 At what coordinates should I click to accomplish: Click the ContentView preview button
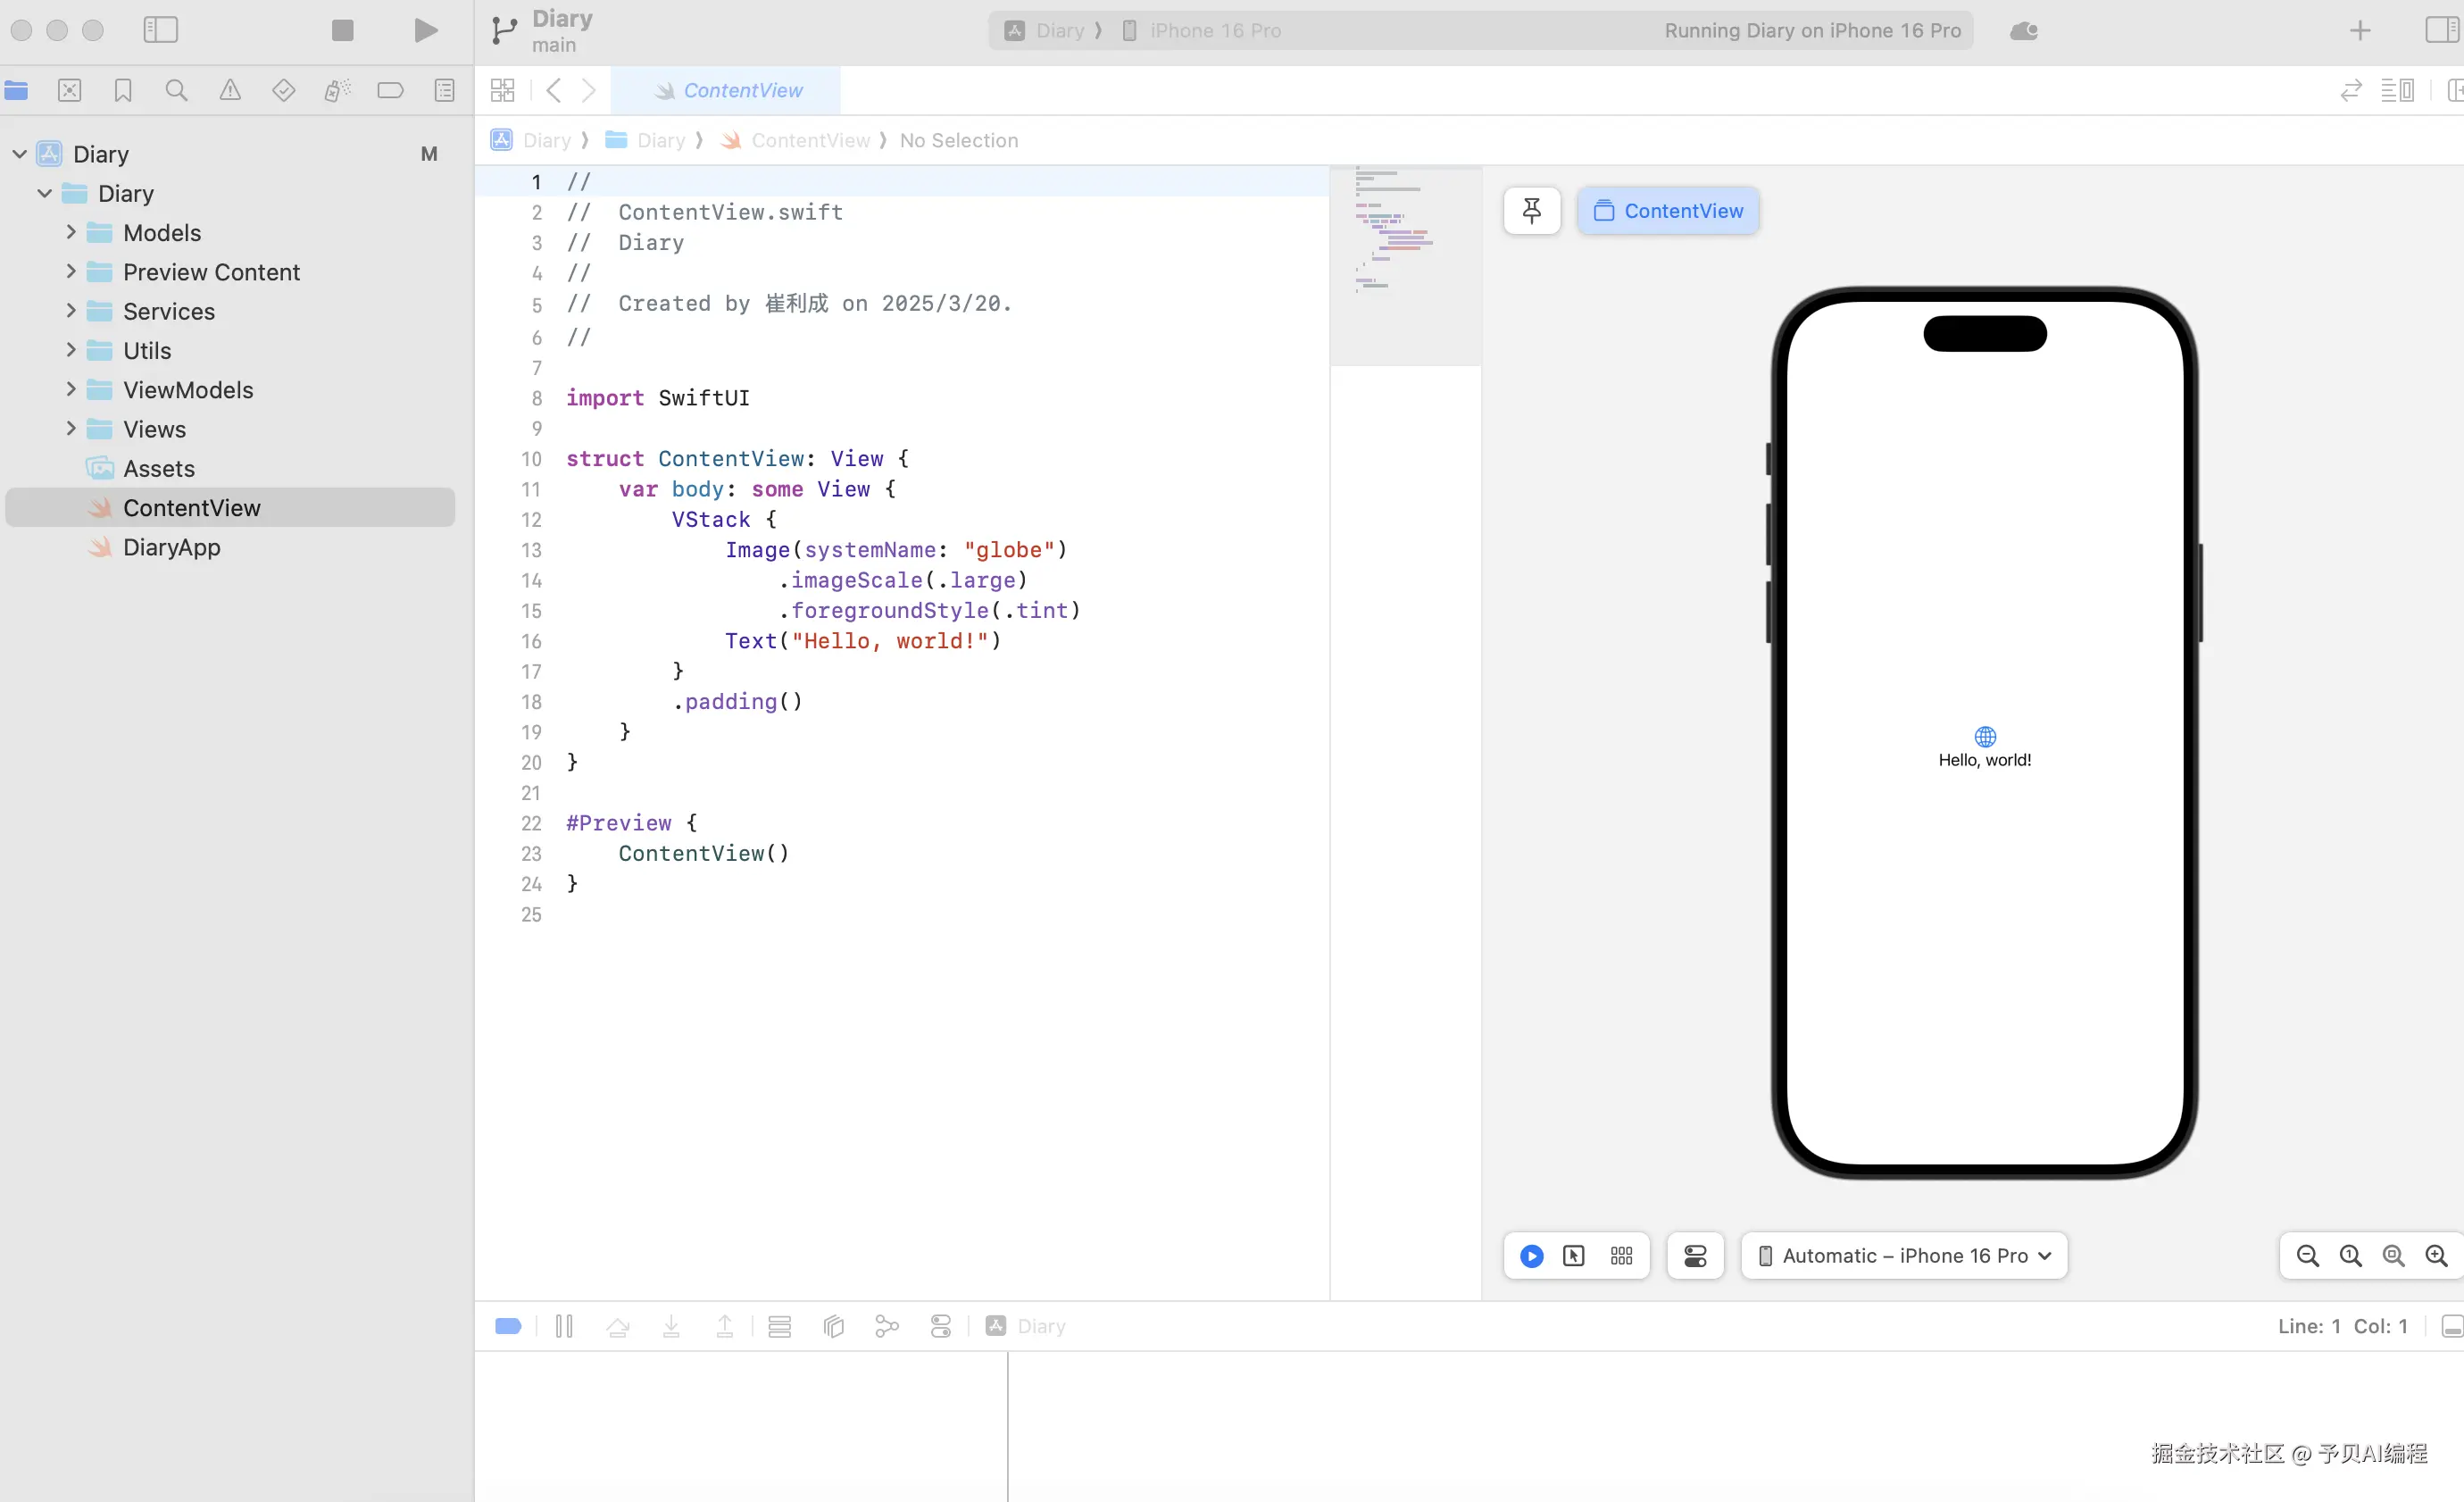[1668, 211]
